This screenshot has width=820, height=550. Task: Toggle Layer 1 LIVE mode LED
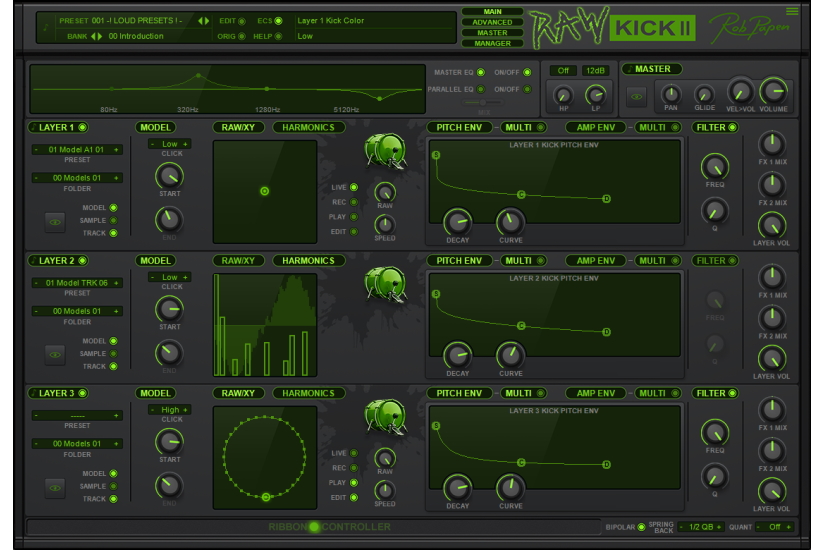[354, 187]
